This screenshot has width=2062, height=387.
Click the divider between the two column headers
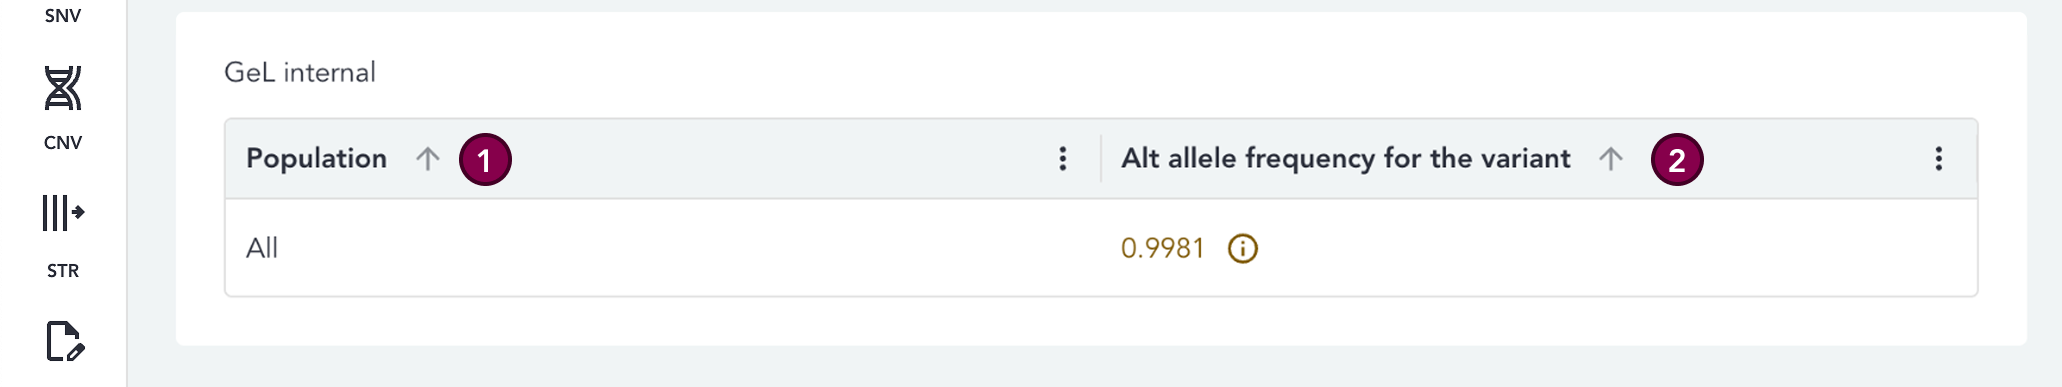1101,158
